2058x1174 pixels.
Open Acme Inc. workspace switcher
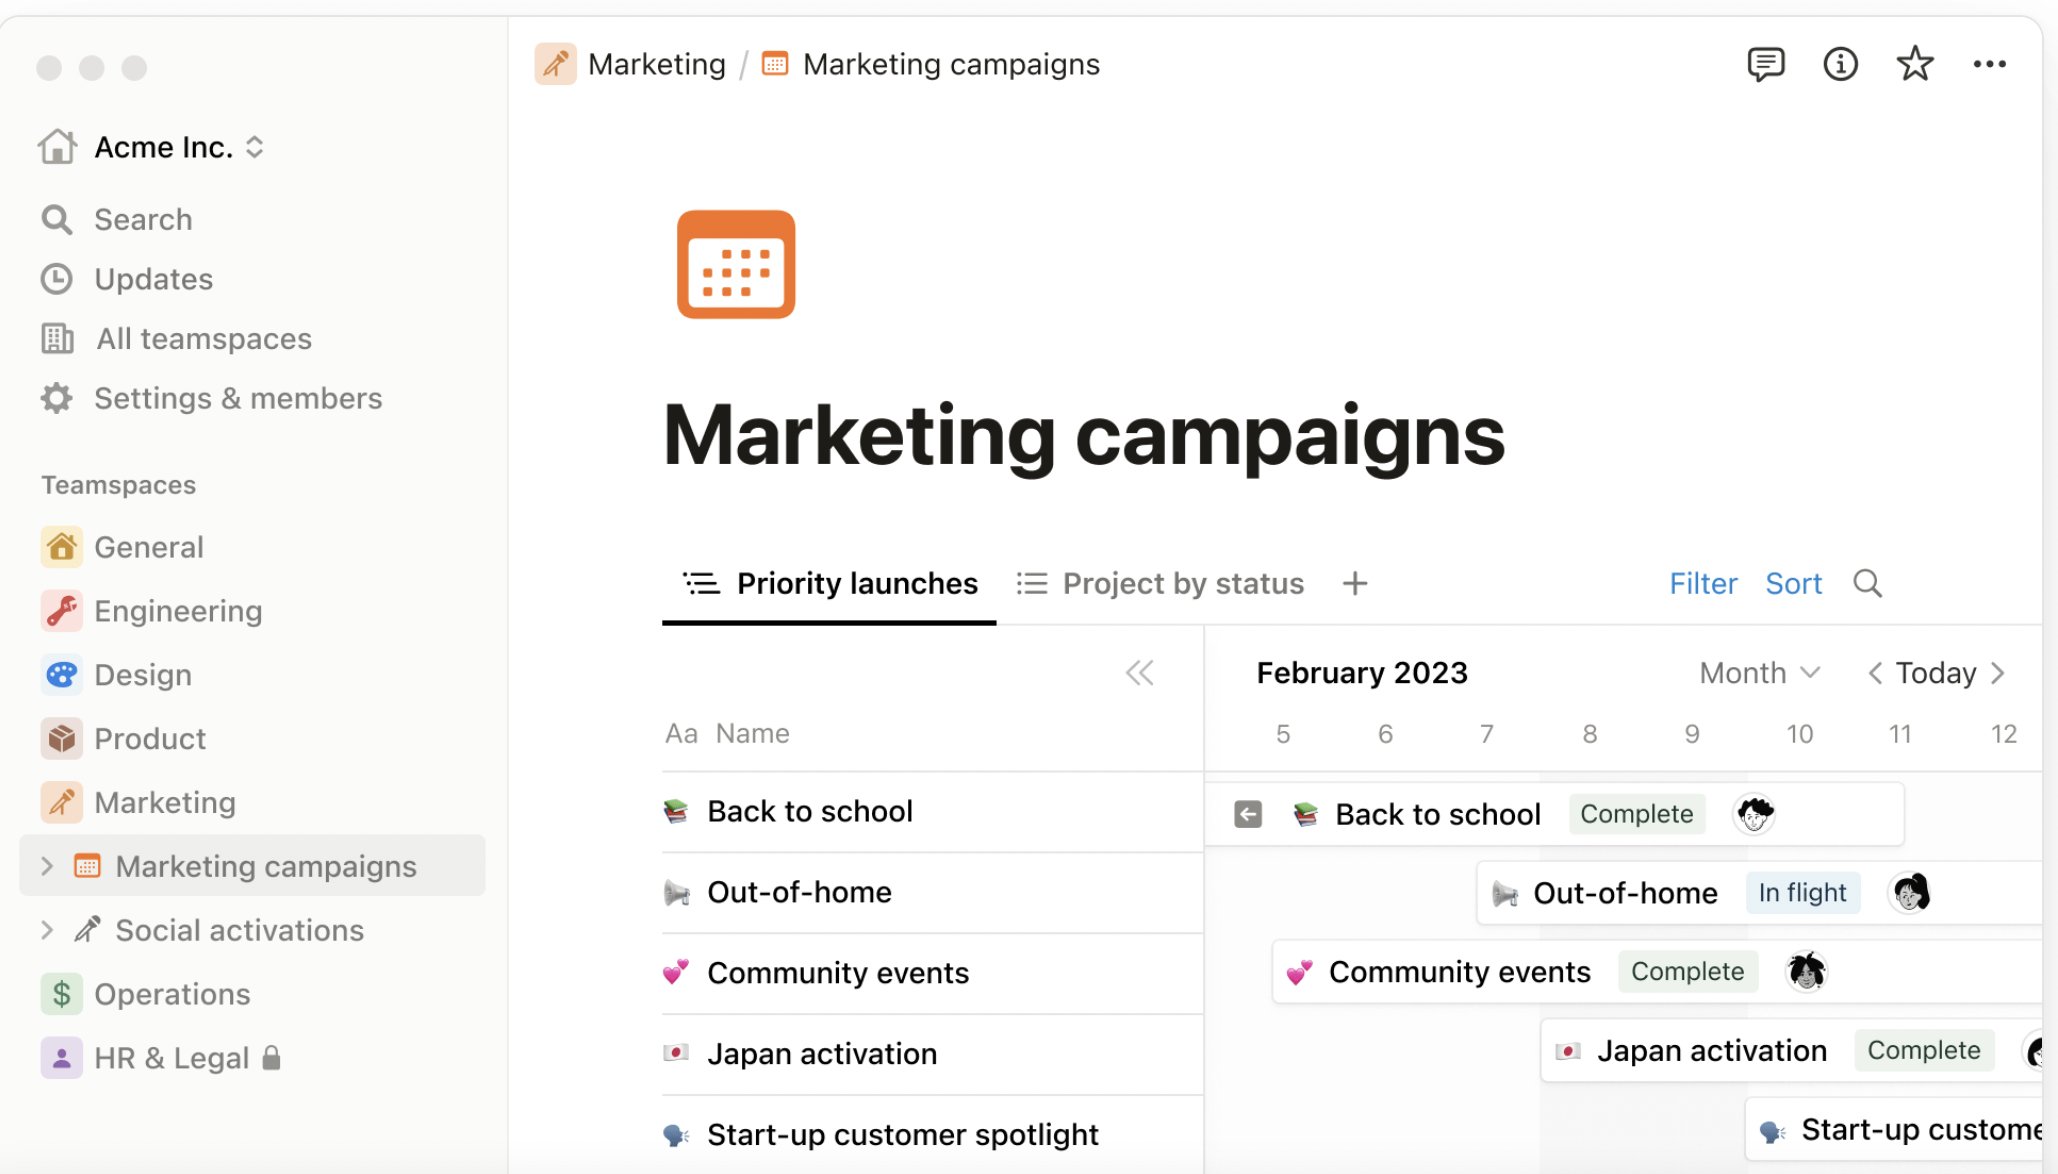point(165,147)
